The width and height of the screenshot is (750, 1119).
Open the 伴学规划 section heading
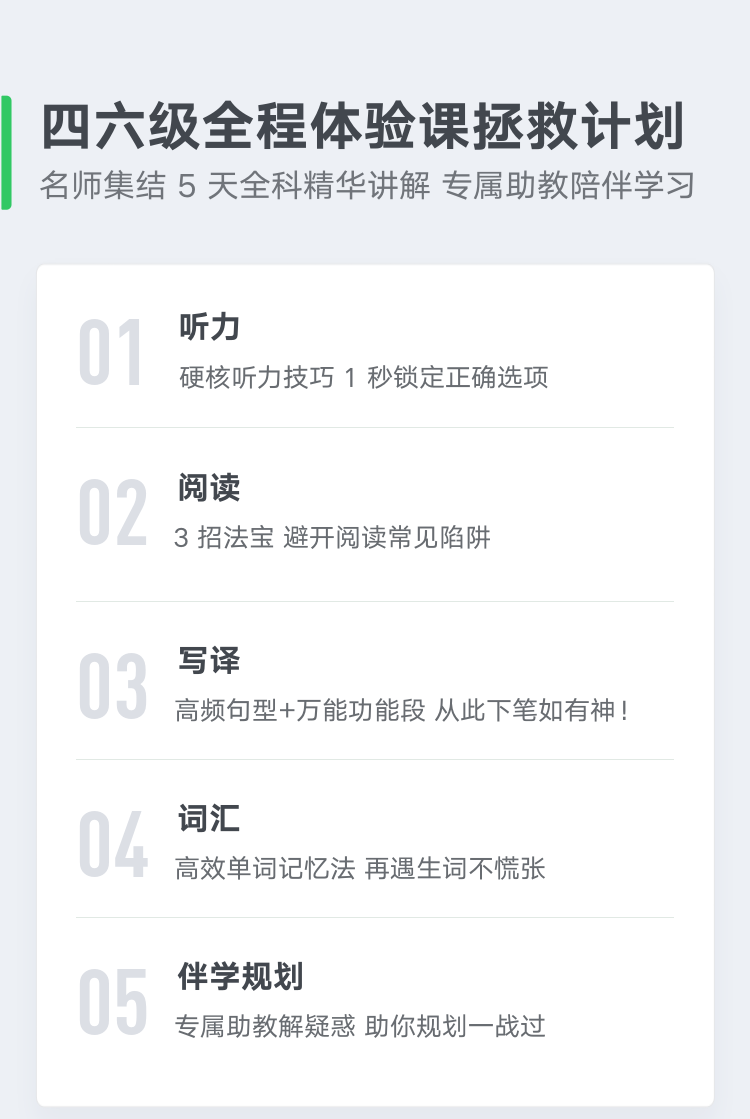[x=240, y=976]
